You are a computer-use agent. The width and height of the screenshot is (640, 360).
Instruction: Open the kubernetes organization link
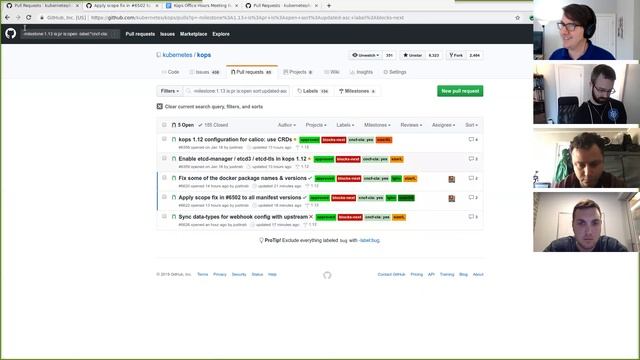177,55
